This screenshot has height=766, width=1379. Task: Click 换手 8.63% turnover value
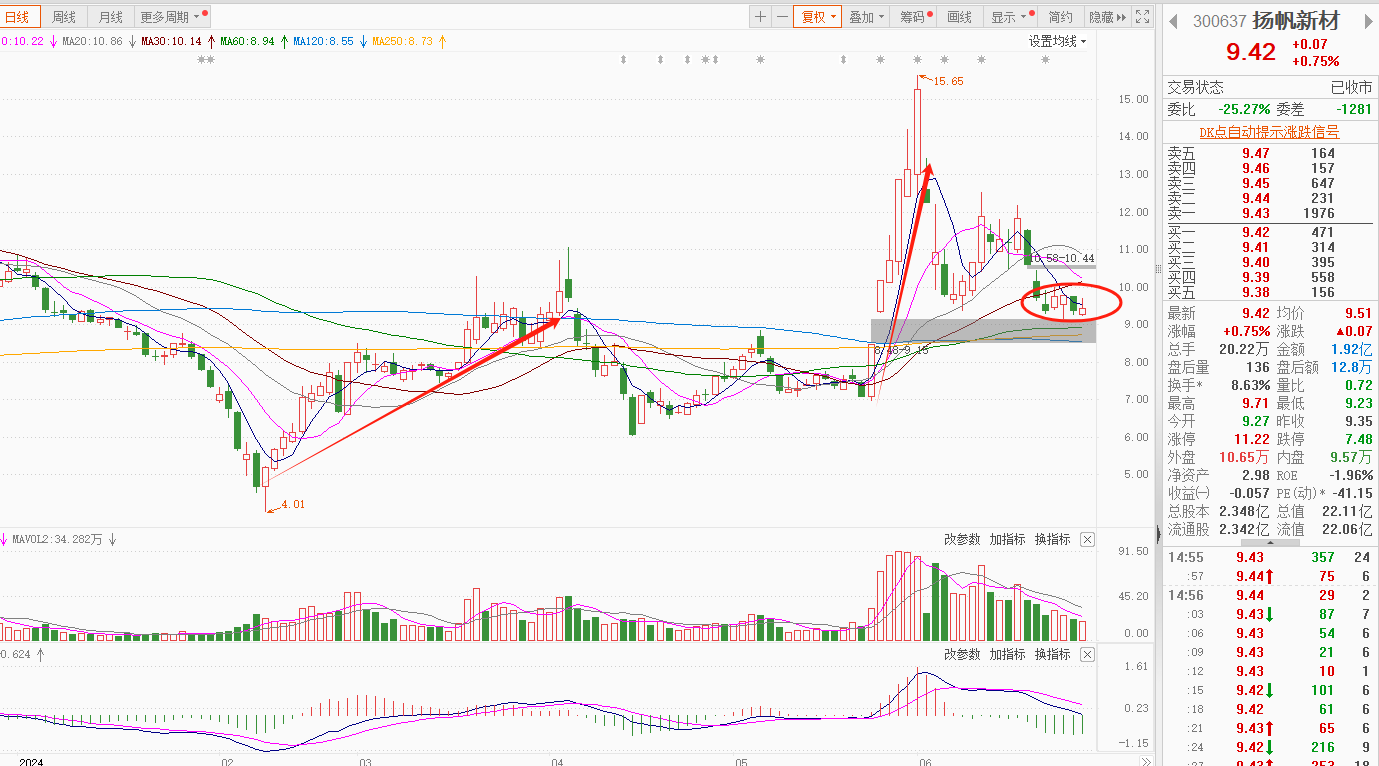click(x=1249, y=385)
